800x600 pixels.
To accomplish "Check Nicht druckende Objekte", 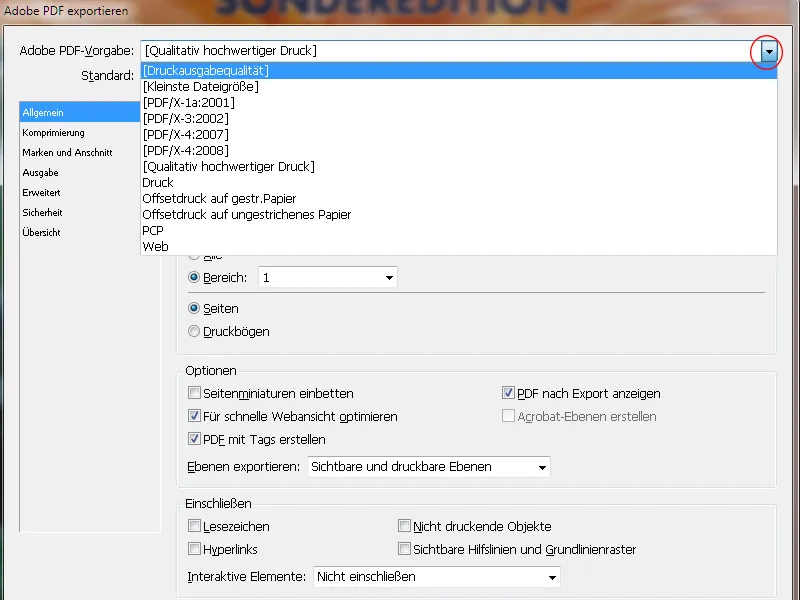I will [404, 526].
